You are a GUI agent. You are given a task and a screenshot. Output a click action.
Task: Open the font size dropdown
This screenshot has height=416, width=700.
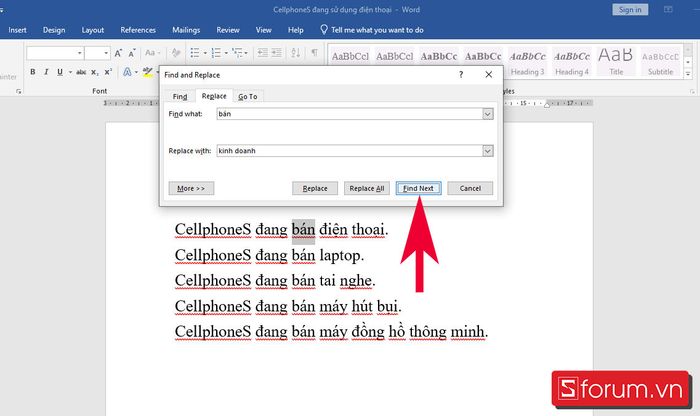[x=106, y=53]
